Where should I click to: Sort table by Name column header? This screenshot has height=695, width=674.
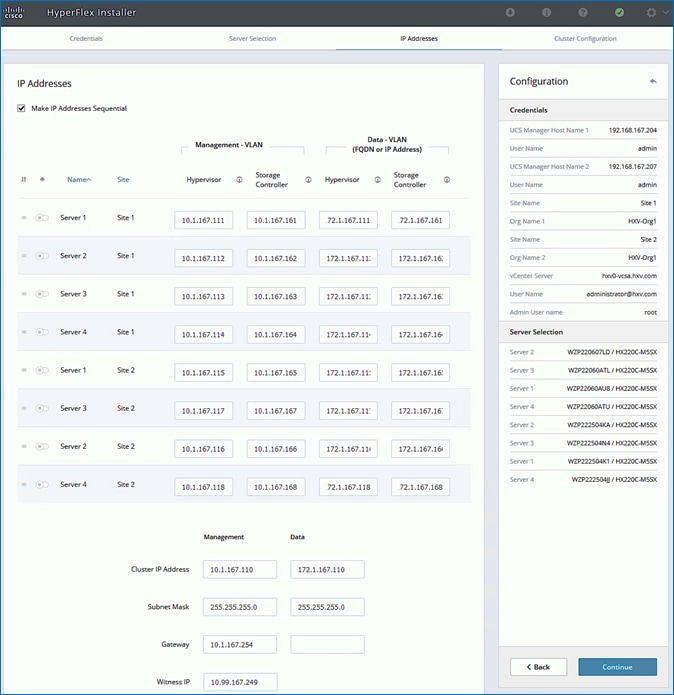79,180
